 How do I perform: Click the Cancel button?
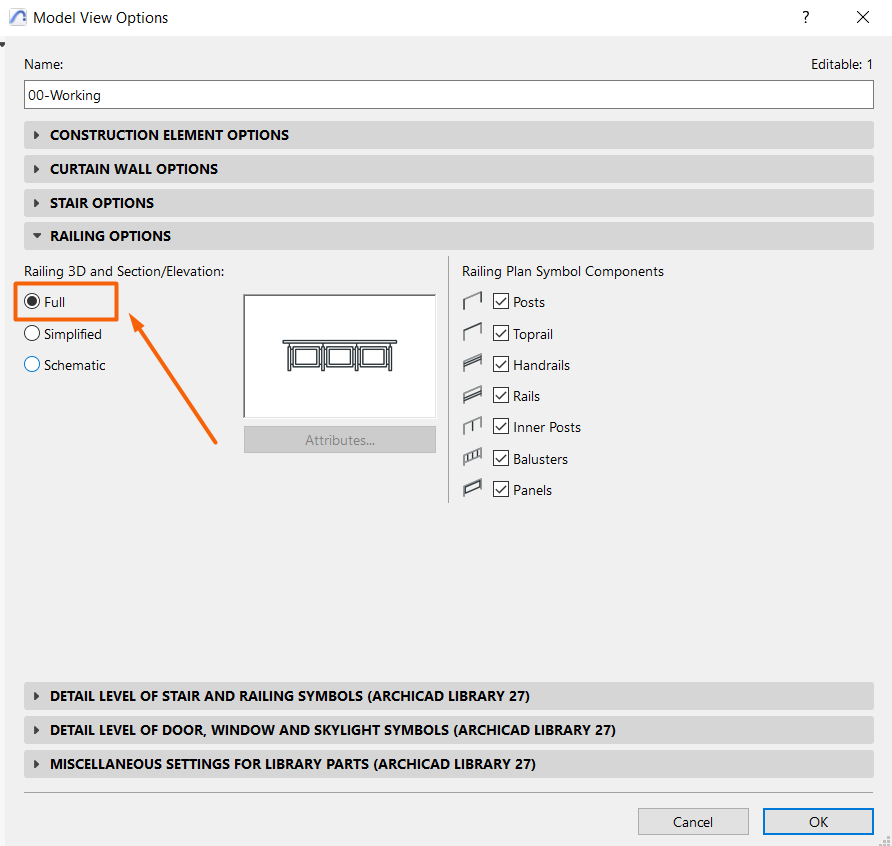pyautogui.click(x=692, y=822)
